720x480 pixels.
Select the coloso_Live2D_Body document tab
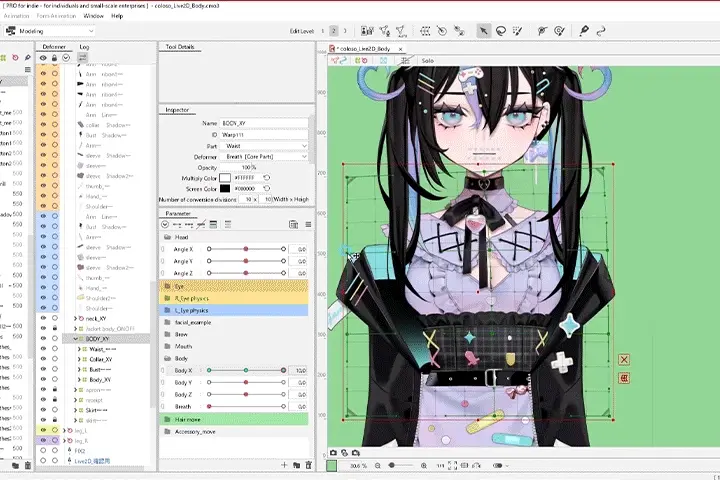click(364, 49)
